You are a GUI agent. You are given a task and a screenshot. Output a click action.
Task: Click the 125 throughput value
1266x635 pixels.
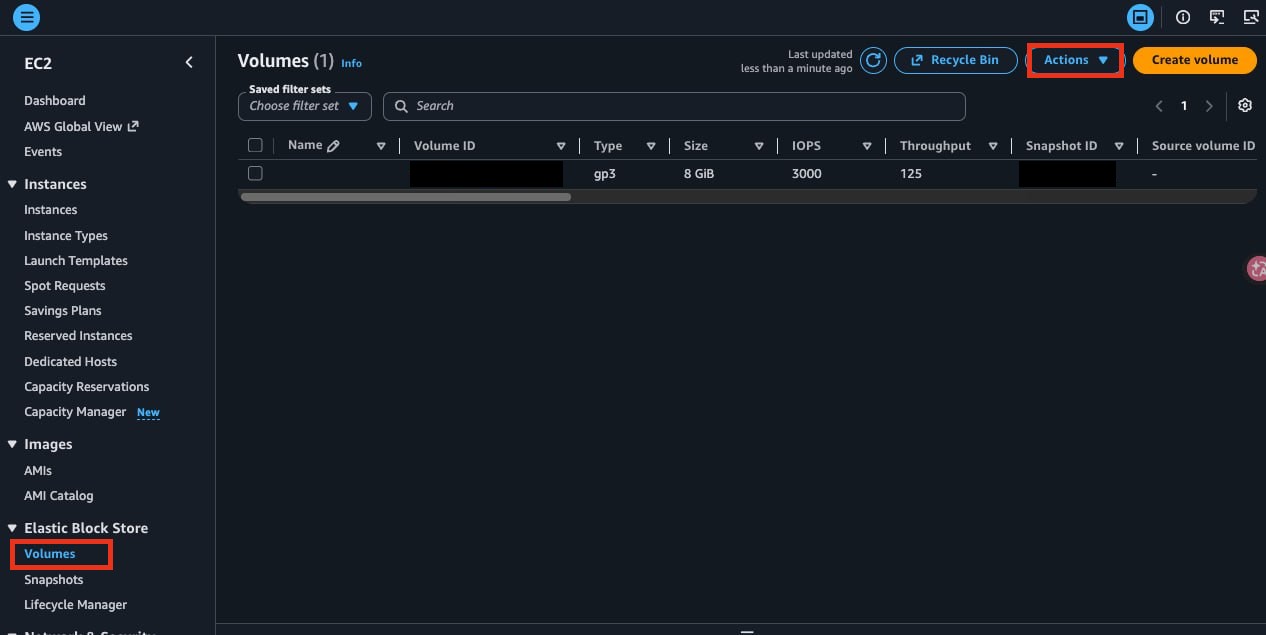(x=911, y=174)
